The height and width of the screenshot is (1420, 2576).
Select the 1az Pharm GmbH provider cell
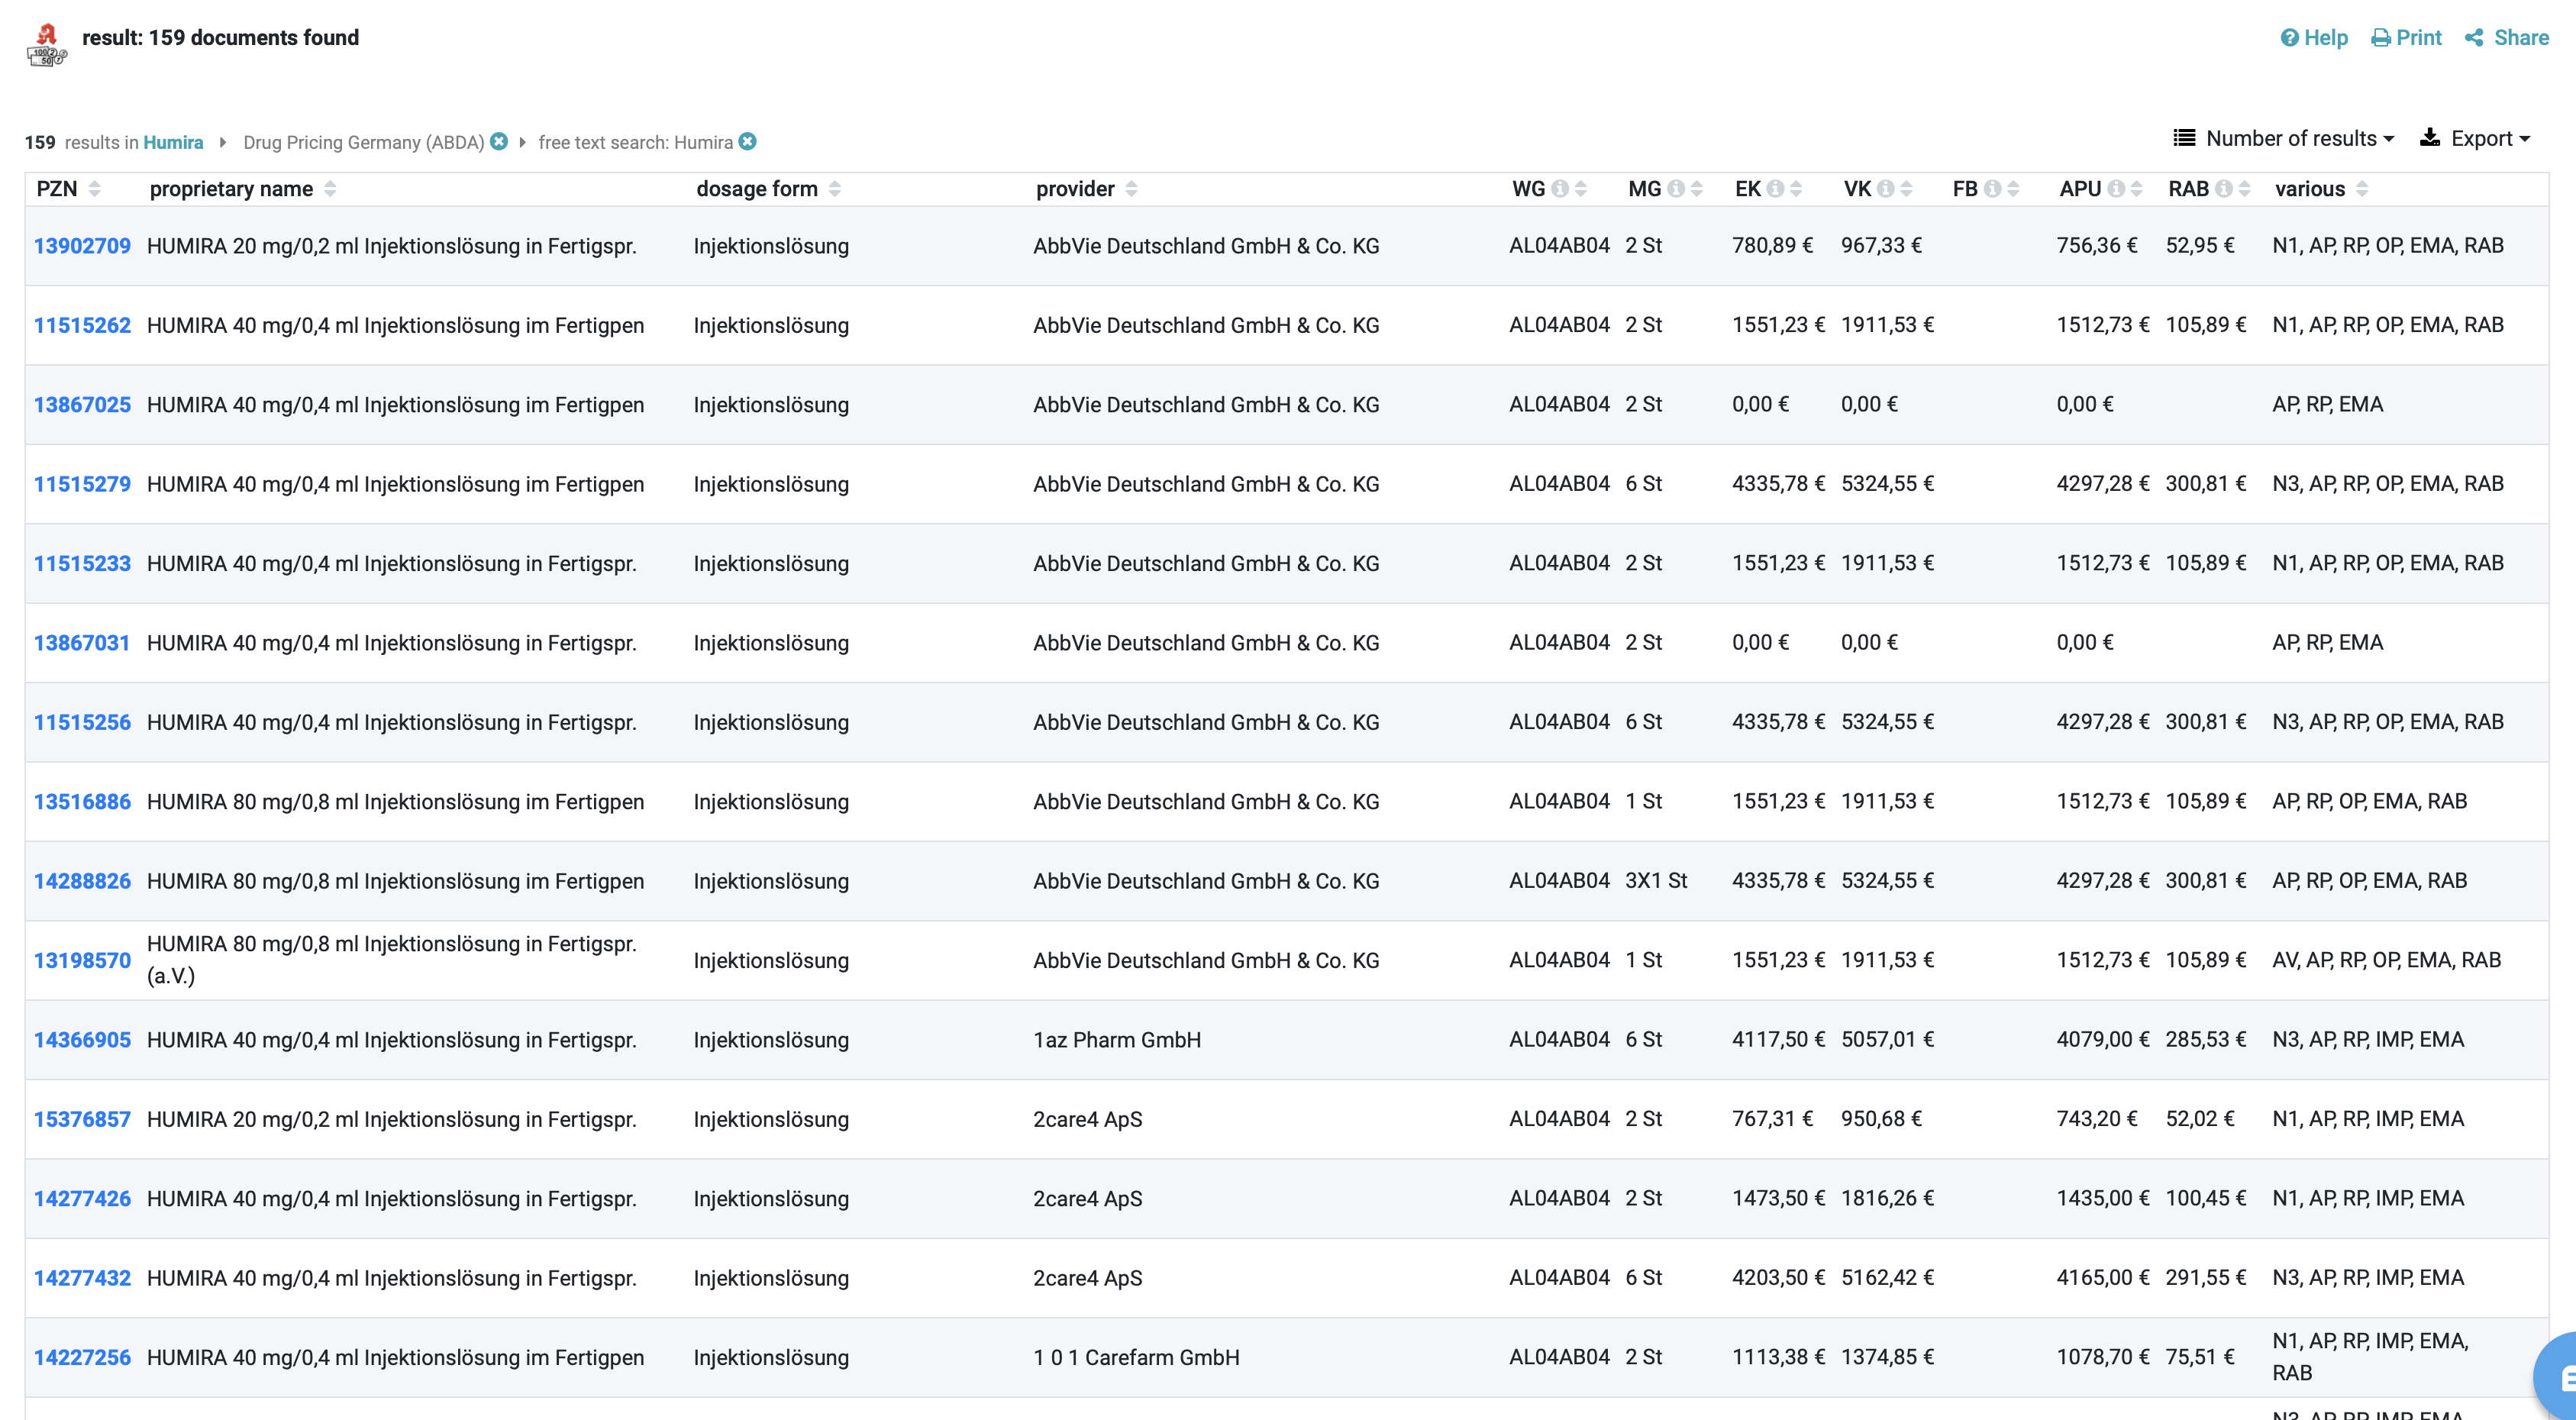tap(1117, 1040)
